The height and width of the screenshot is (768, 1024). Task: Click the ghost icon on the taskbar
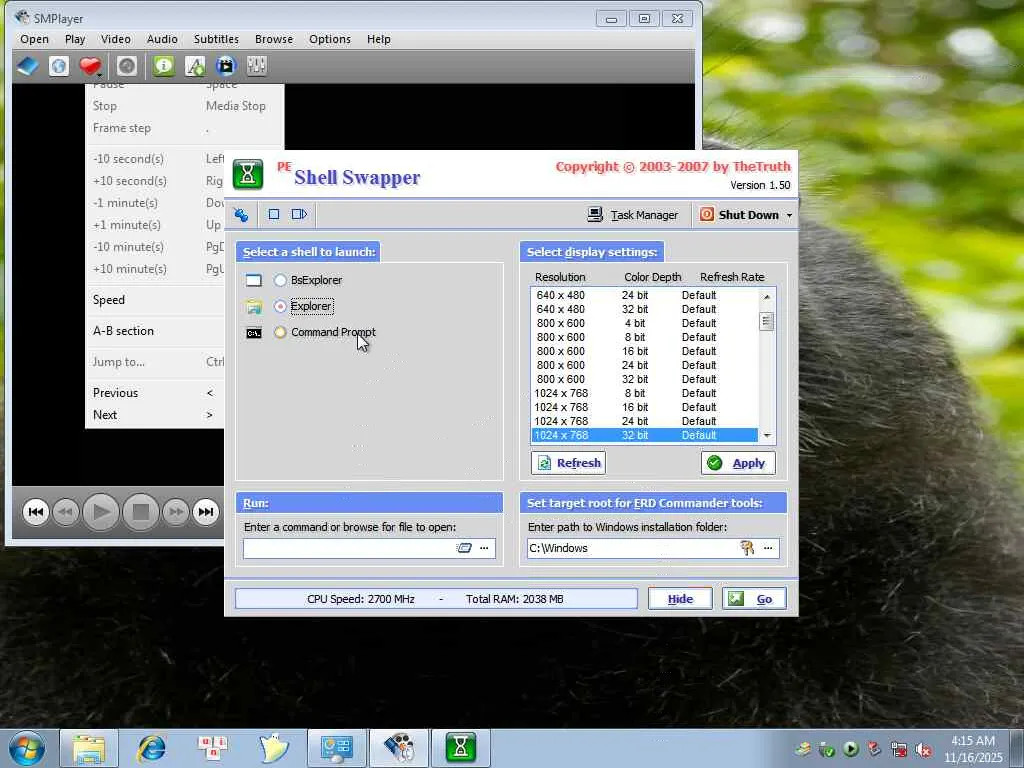click(x=274, y=748)
